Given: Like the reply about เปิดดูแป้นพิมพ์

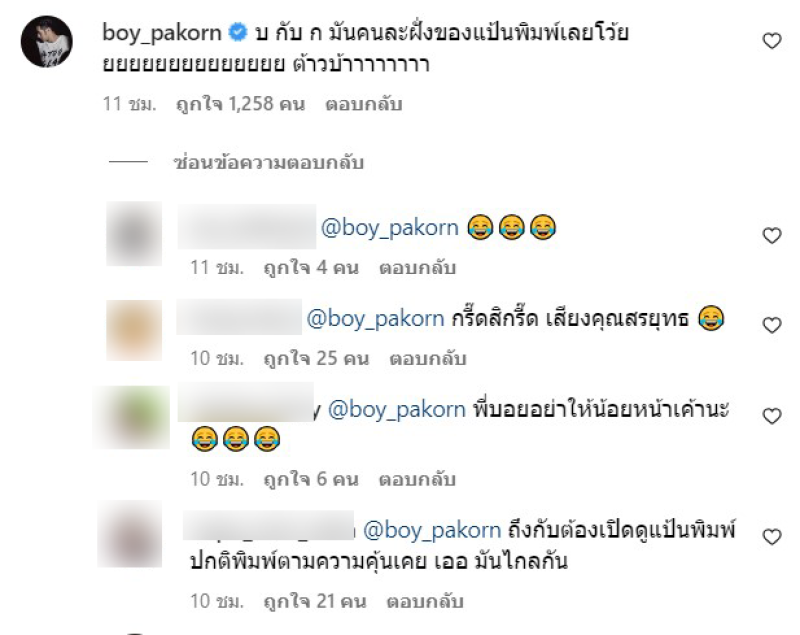Looking at the screenshot, I should [x=771, y=537].
